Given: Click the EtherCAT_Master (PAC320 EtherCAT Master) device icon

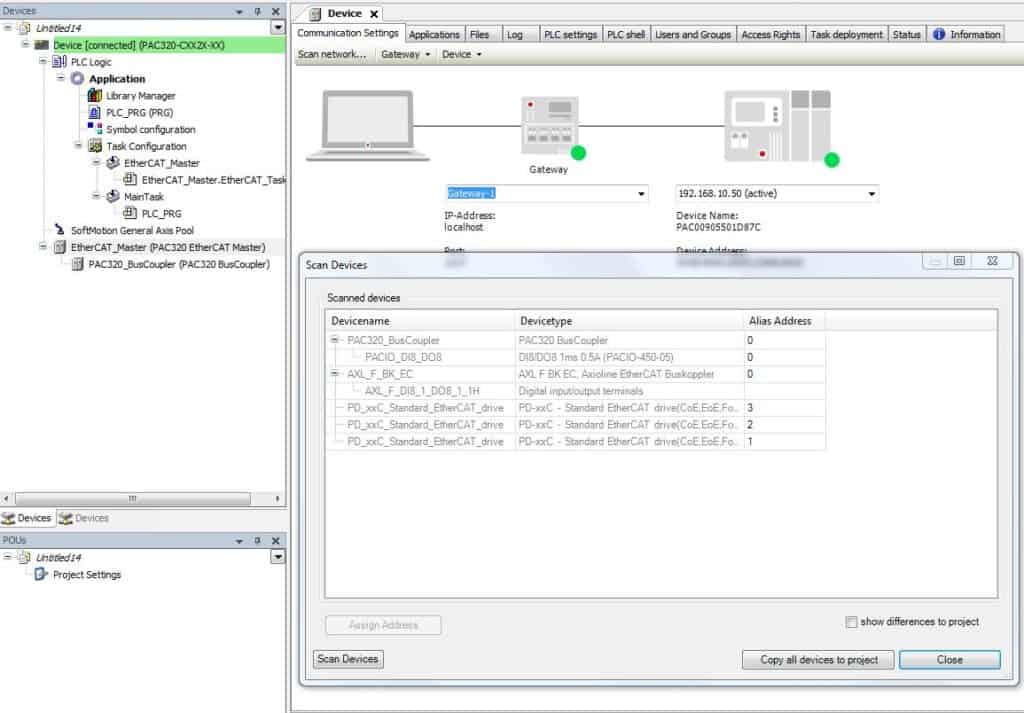Looking at the screenshot, I should pos(59,247).
